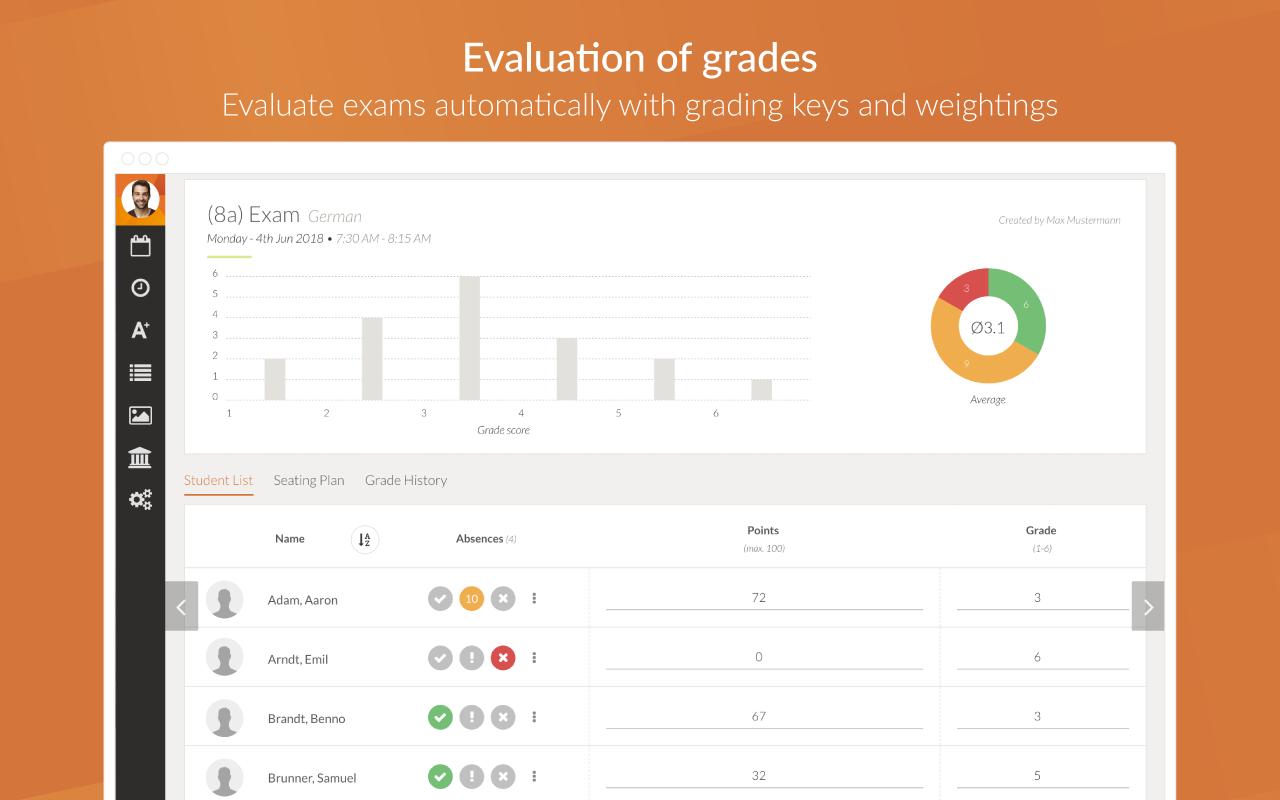The width and height of the screenshot is (1280, 800).
Task: Toggle present checkmark for Arndt, Emil
Action: coord(440,658)
